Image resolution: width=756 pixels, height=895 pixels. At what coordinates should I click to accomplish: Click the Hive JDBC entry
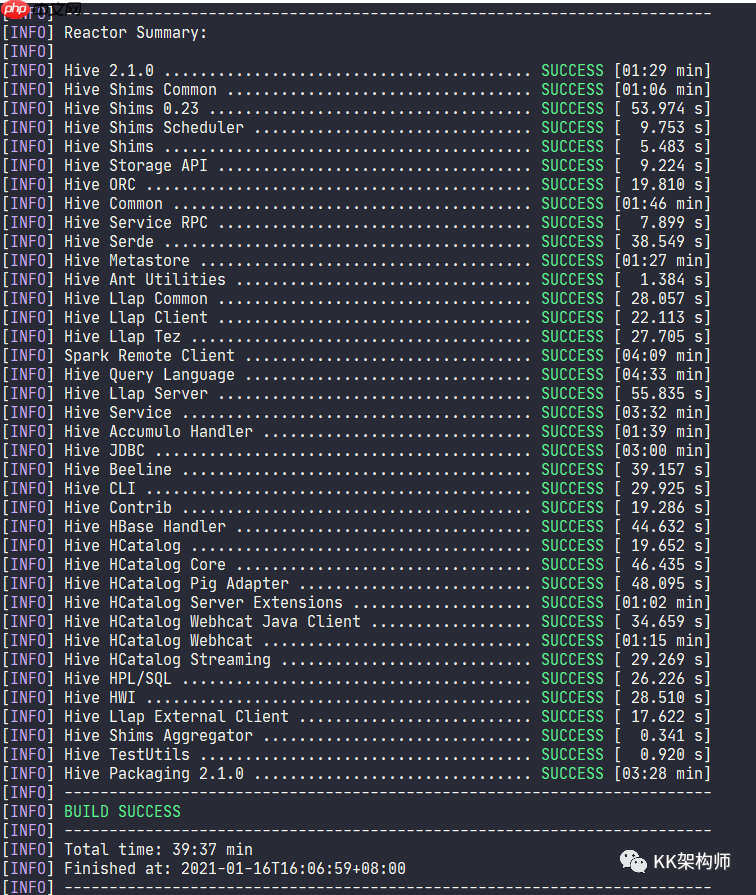pos(104,450)
